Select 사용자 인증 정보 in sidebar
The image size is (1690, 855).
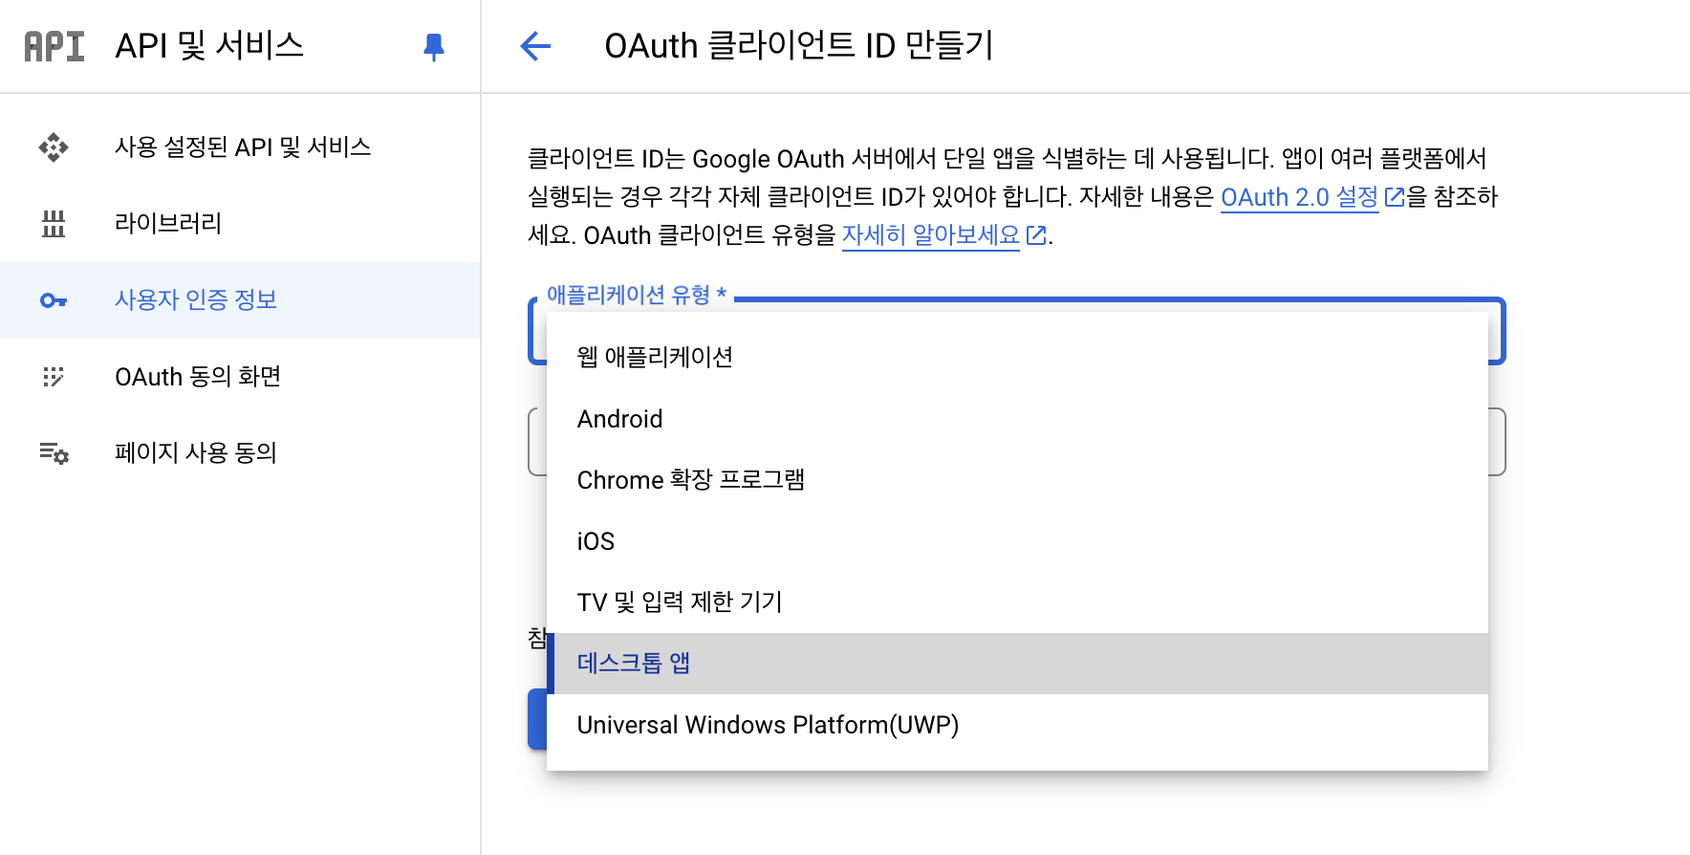196,300
